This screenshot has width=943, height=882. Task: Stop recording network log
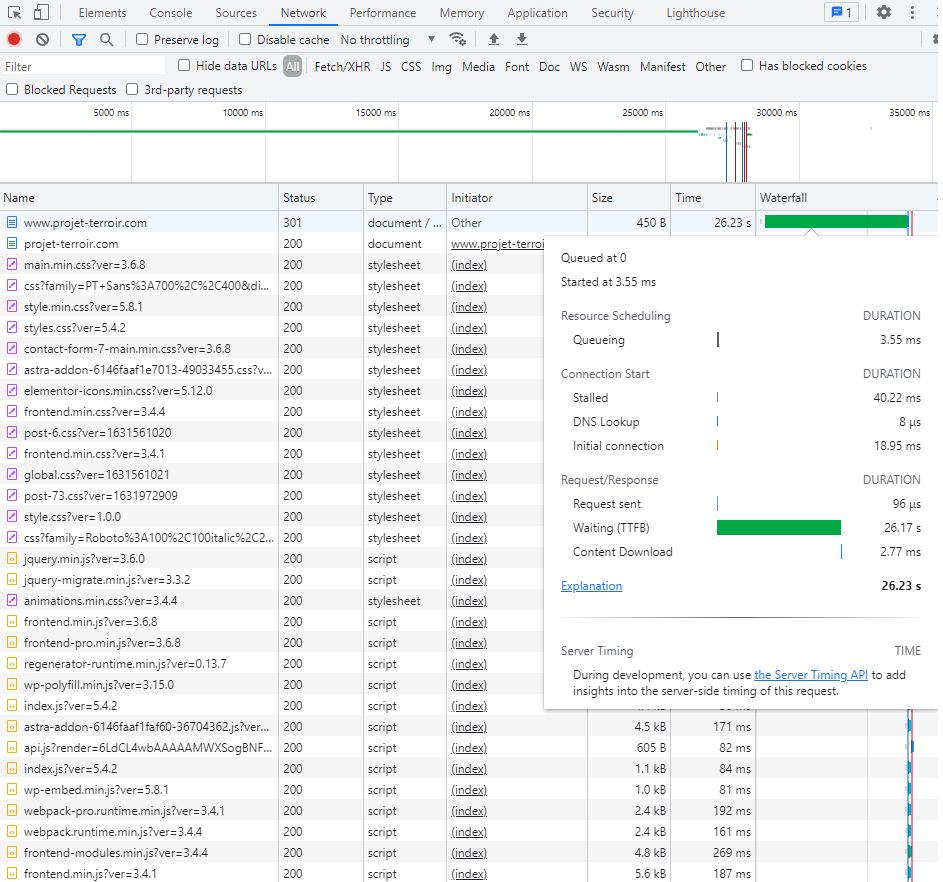tap(14, 40)
